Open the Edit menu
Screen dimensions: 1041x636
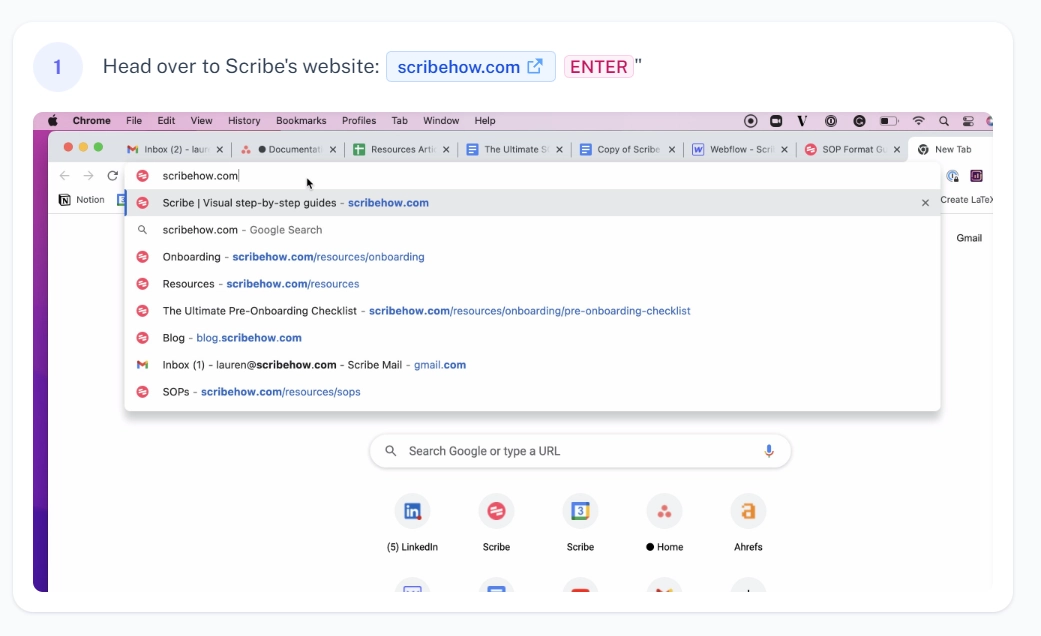[x=166, y=121]
